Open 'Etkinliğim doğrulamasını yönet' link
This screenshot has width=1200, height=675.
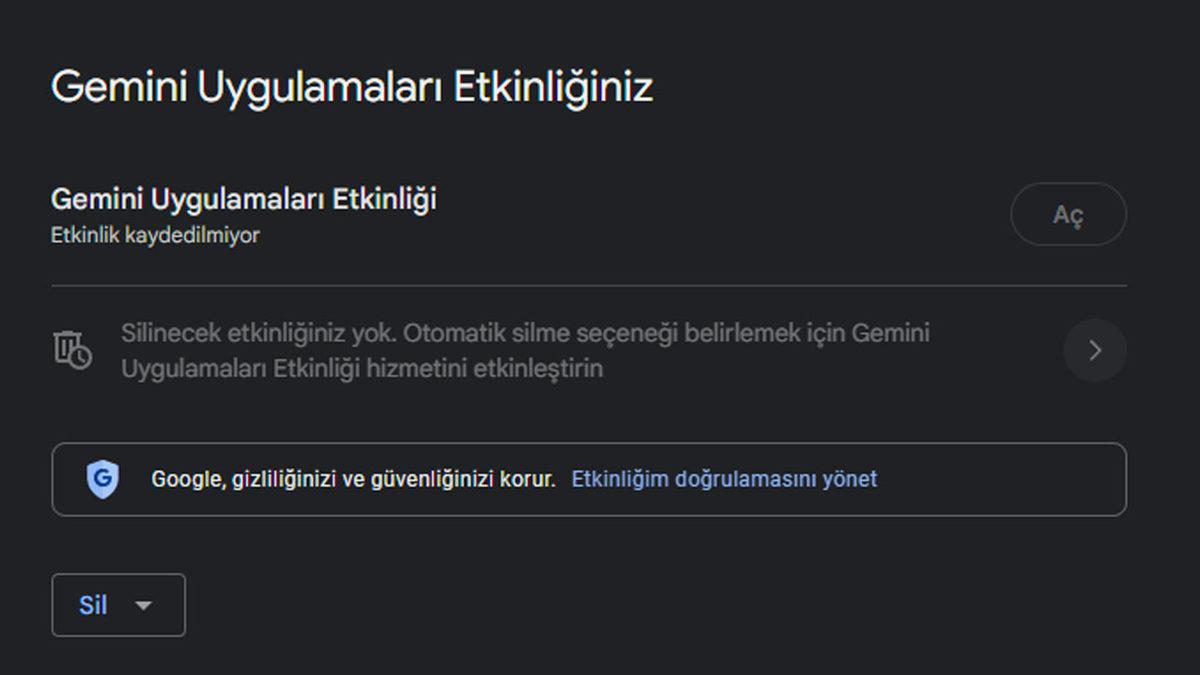pos(723,479)
